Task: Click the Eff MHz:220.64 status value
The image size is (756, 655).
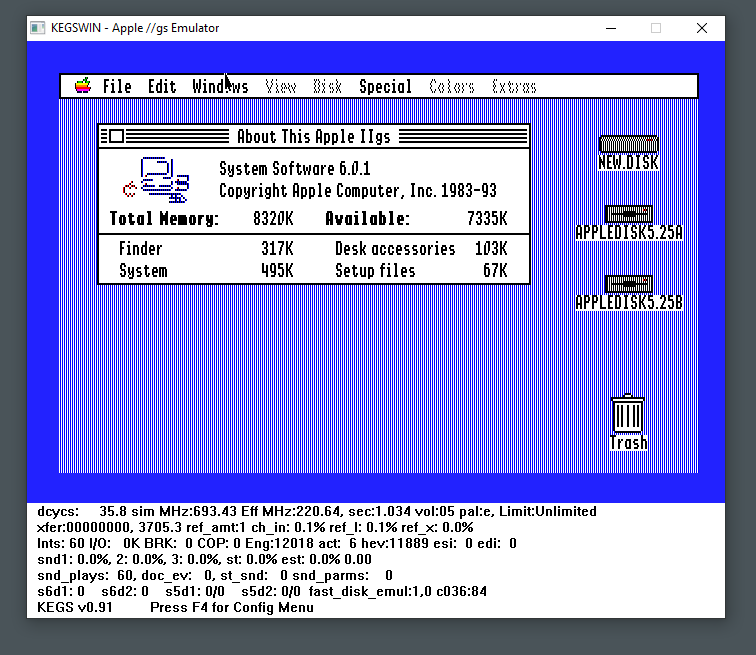Action: pos(292,511)
